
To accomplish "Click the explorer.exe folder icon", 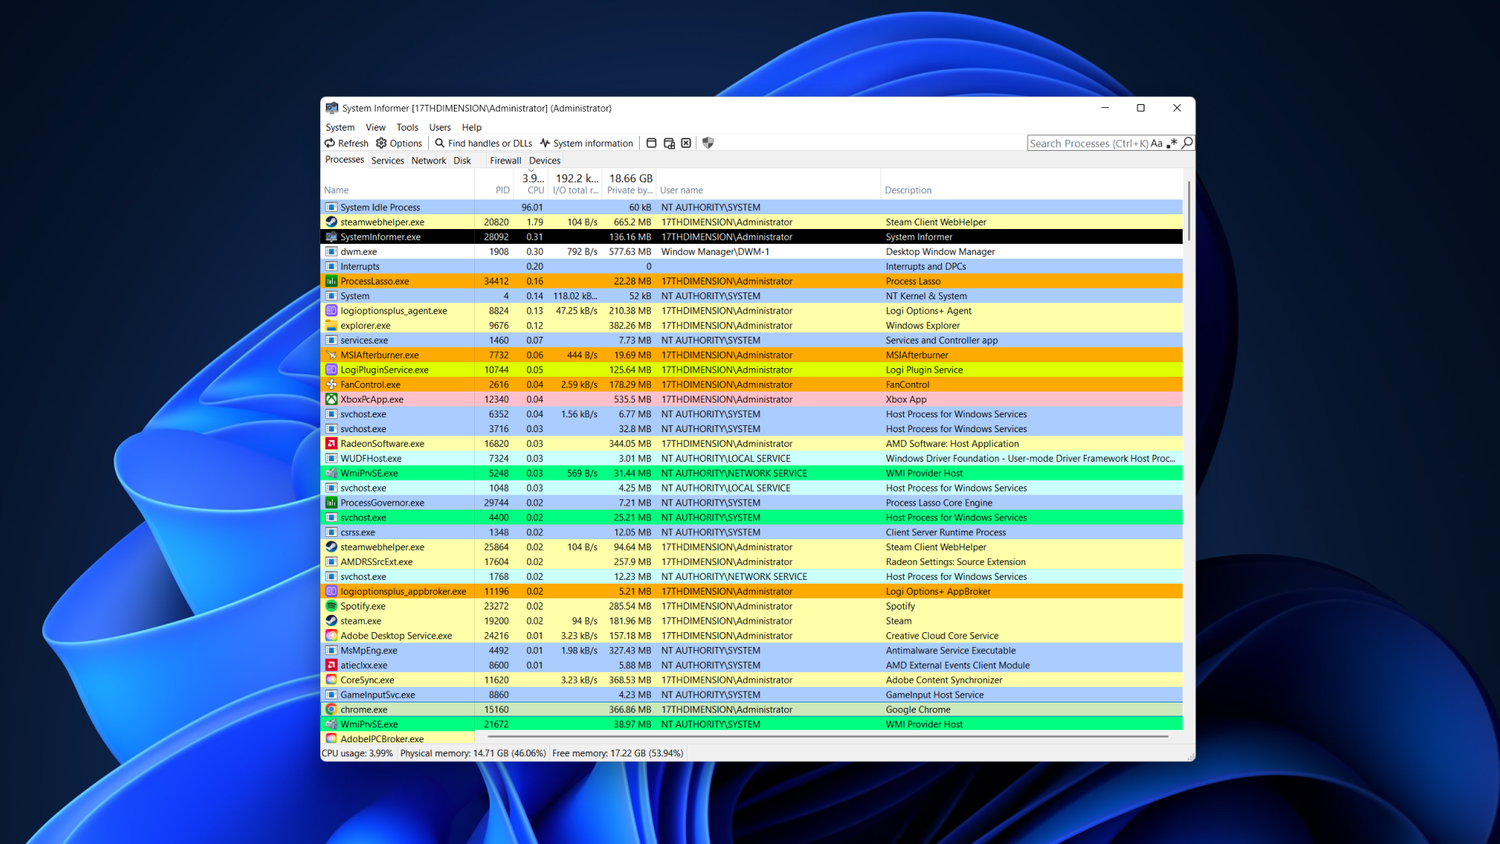I will [x=331, y=325].
